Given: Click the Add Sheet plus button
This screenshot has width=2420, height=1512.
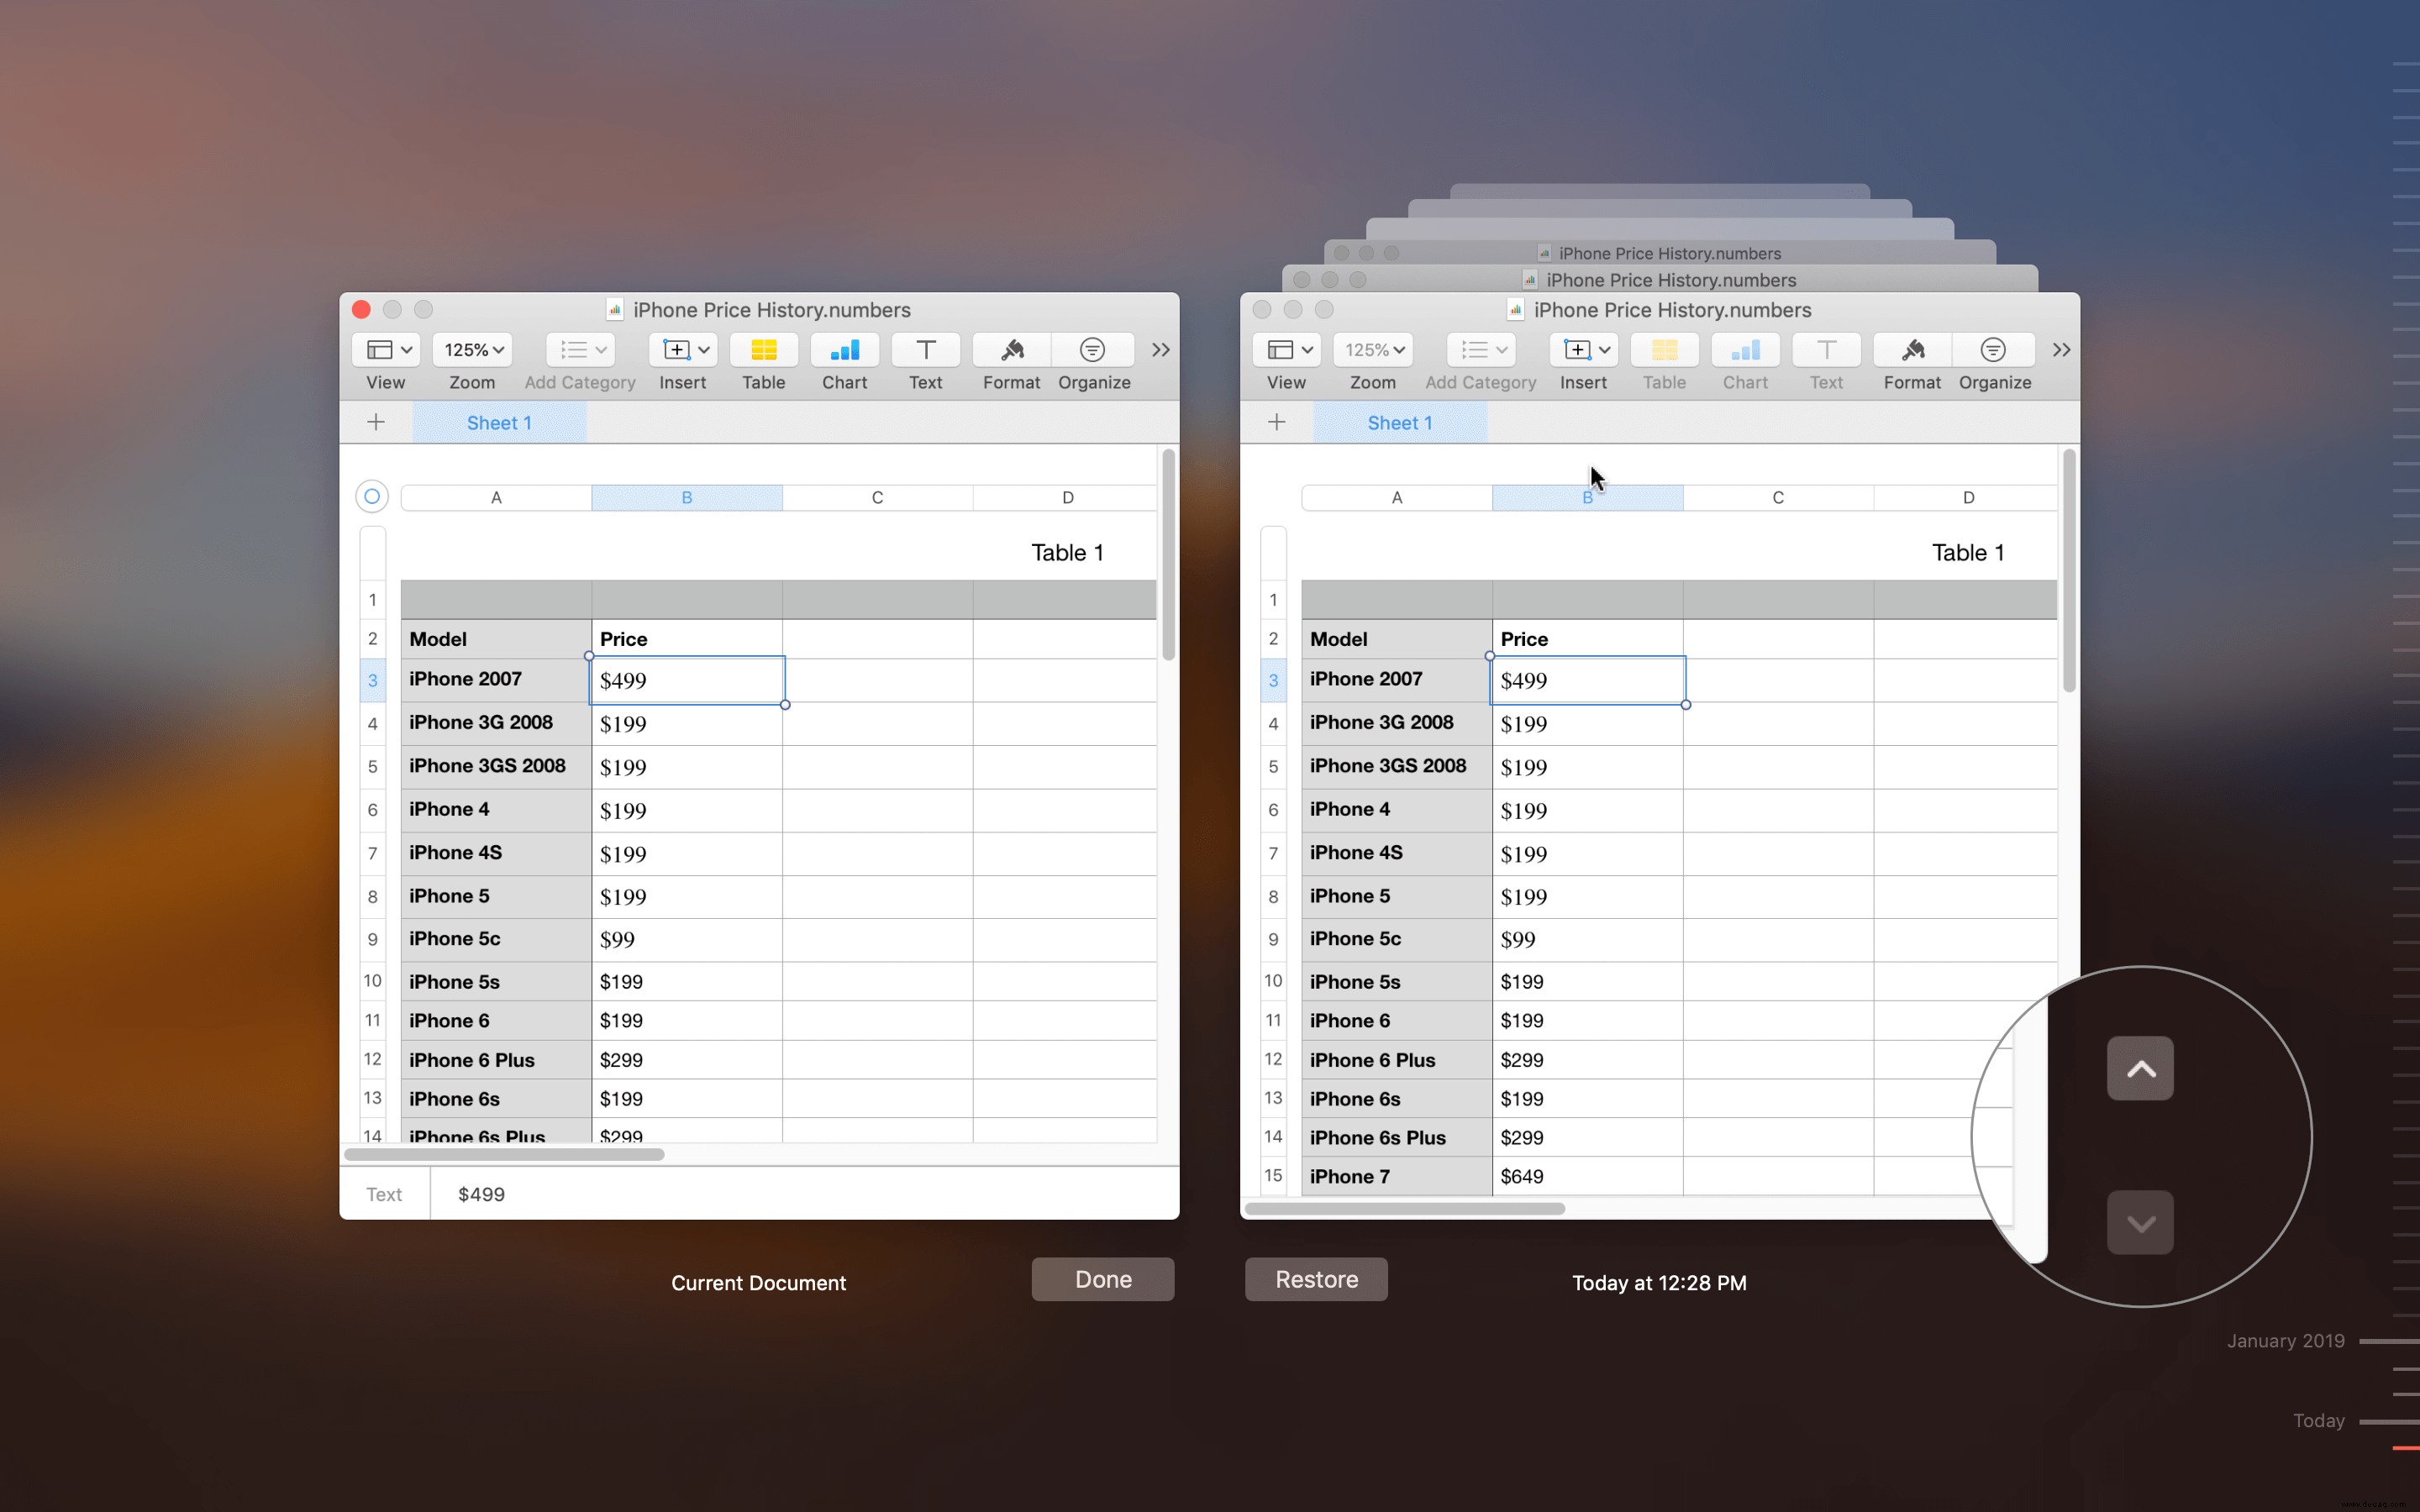Looking at the screenshot, I should click(x=373, y=423).
